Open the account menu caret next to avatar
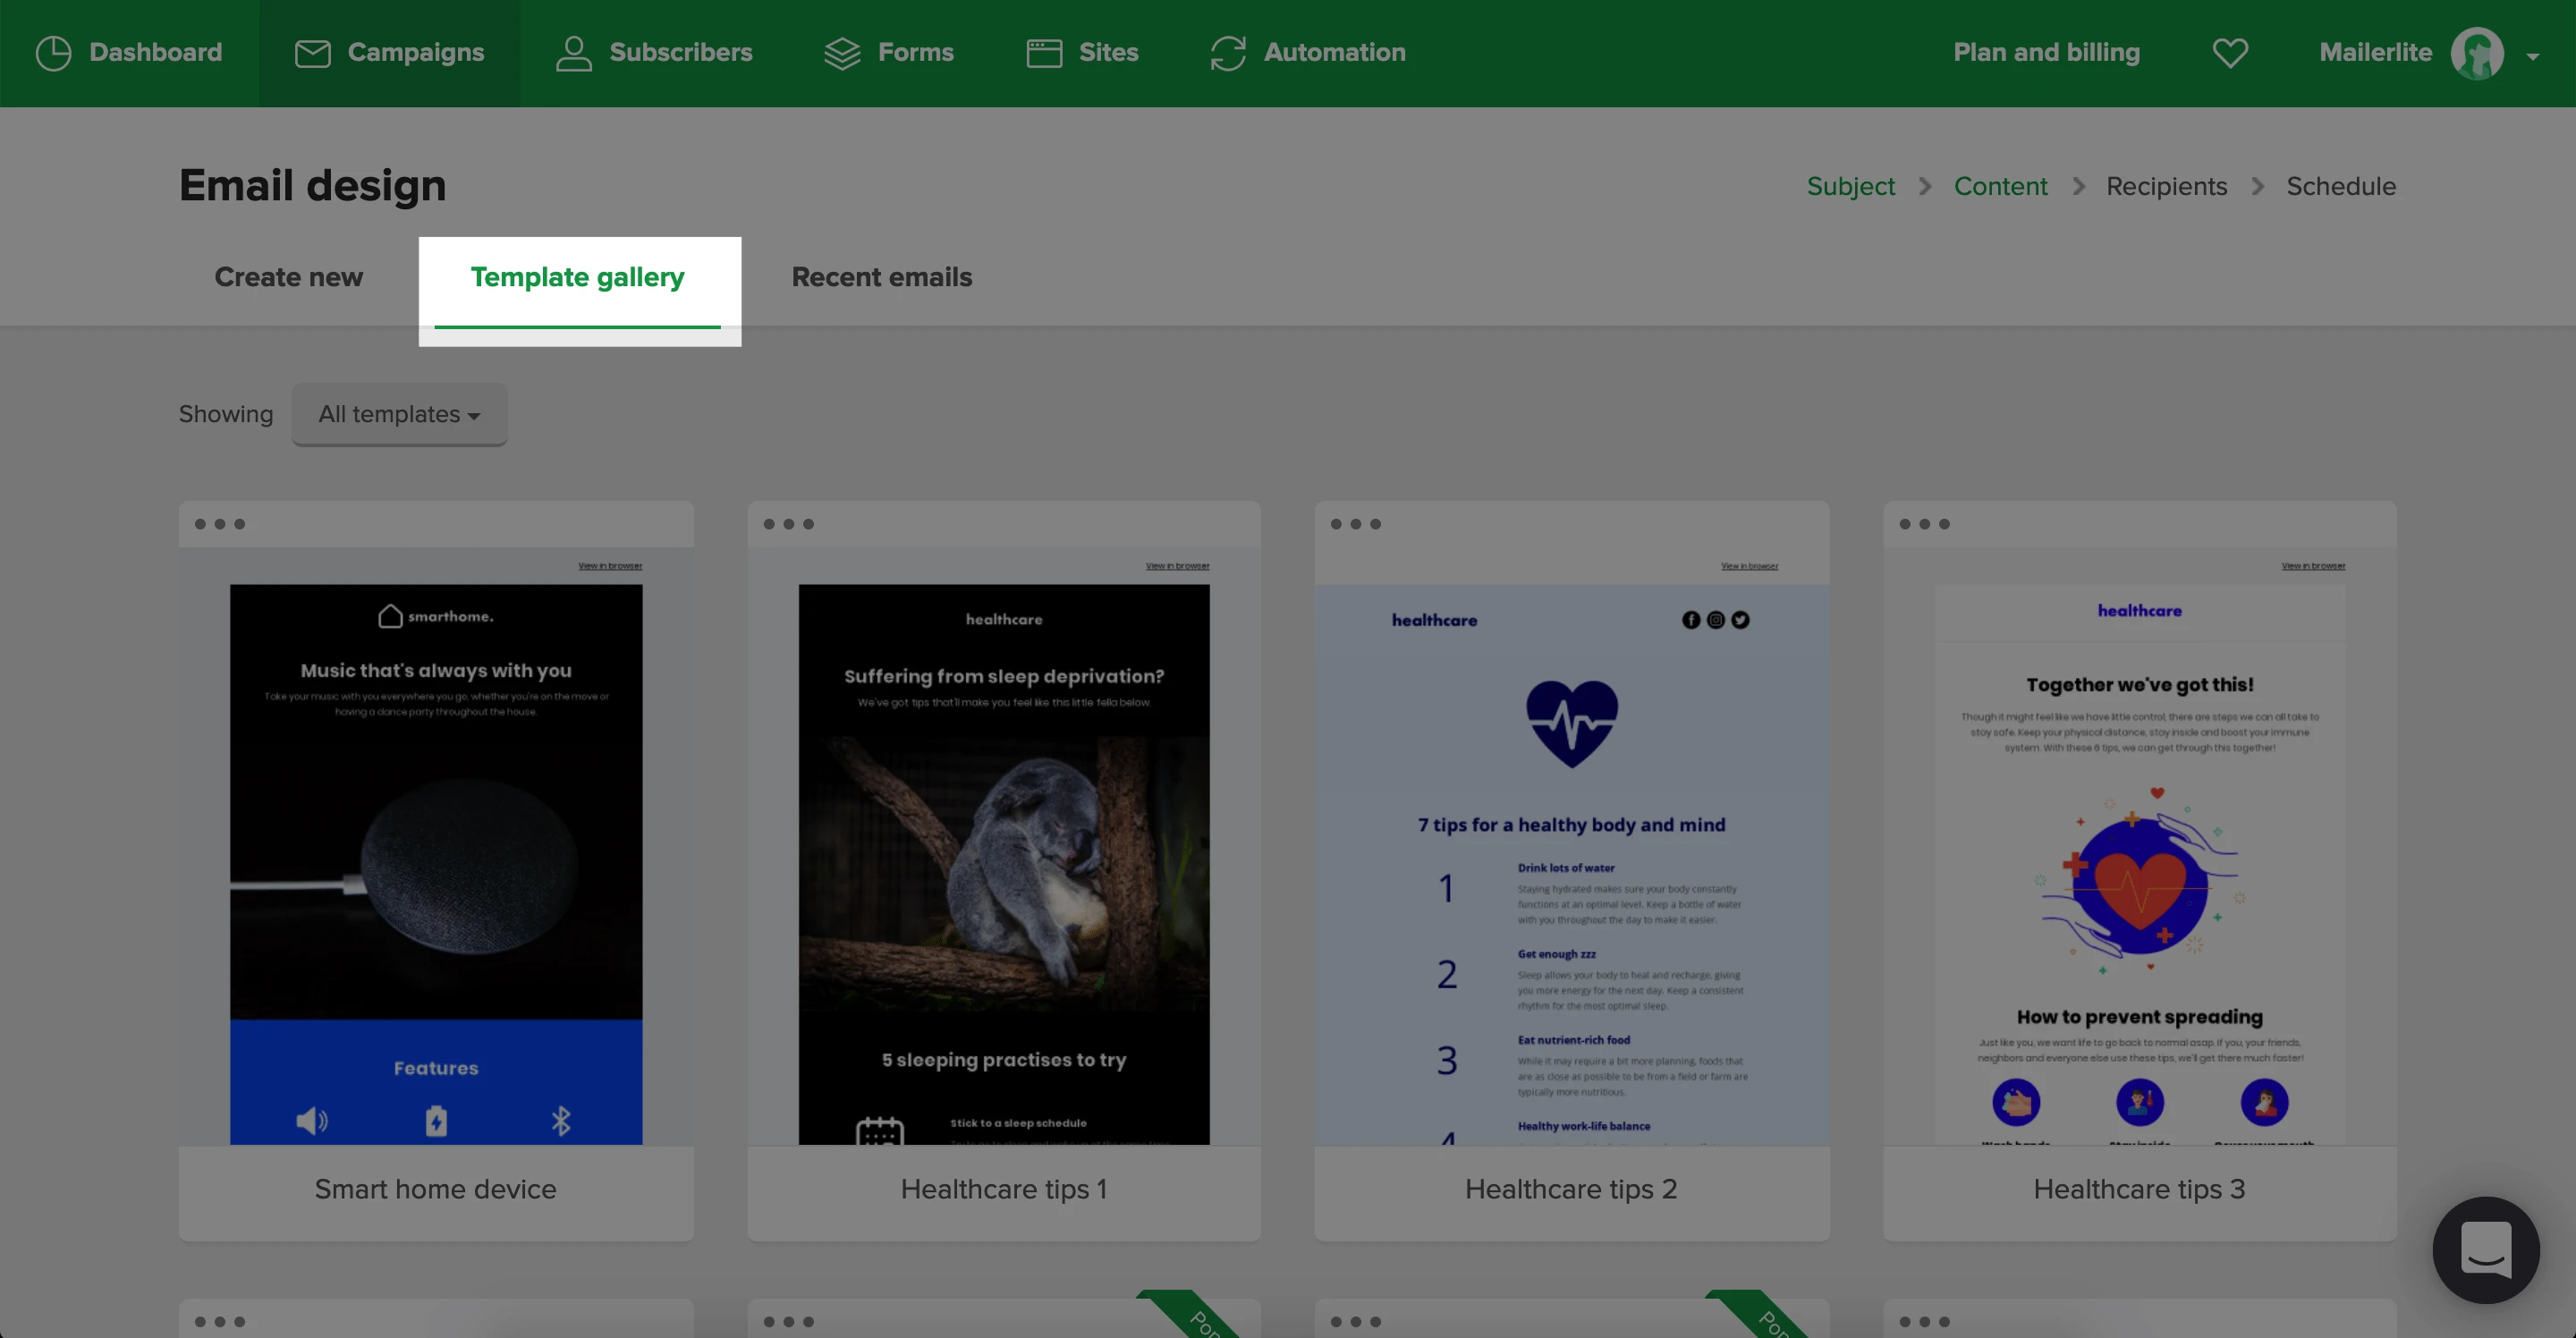Screen dimensions: 2576x1338 (2532, 56)
